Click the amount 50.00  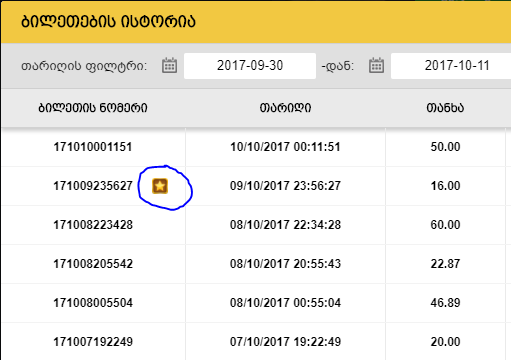(445, 147)
